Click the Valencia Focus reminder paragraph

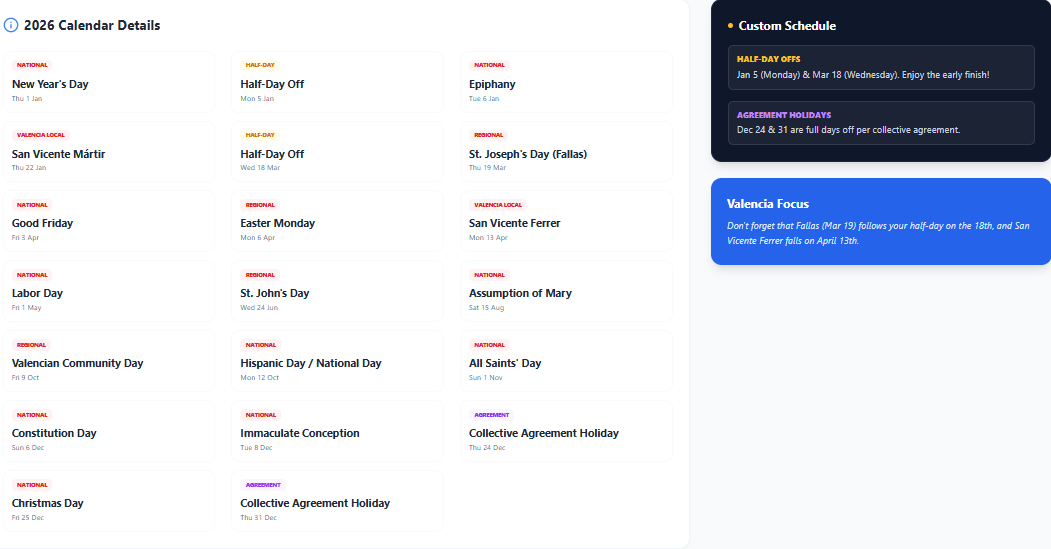pos(878,233)
